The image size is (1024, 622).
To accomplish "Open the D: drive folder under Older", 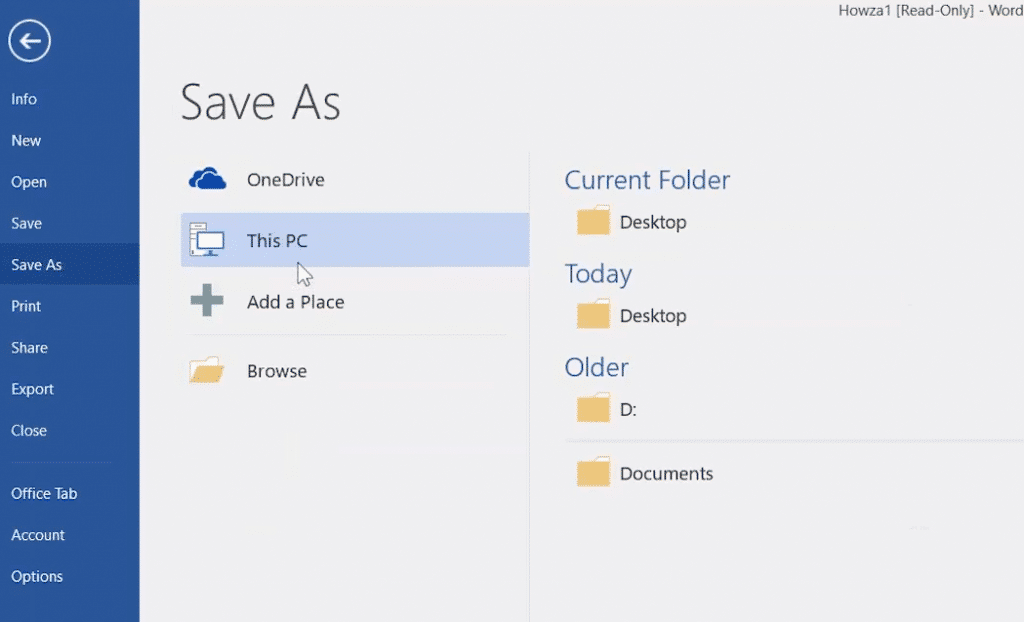I will click(x=593, y=407).
